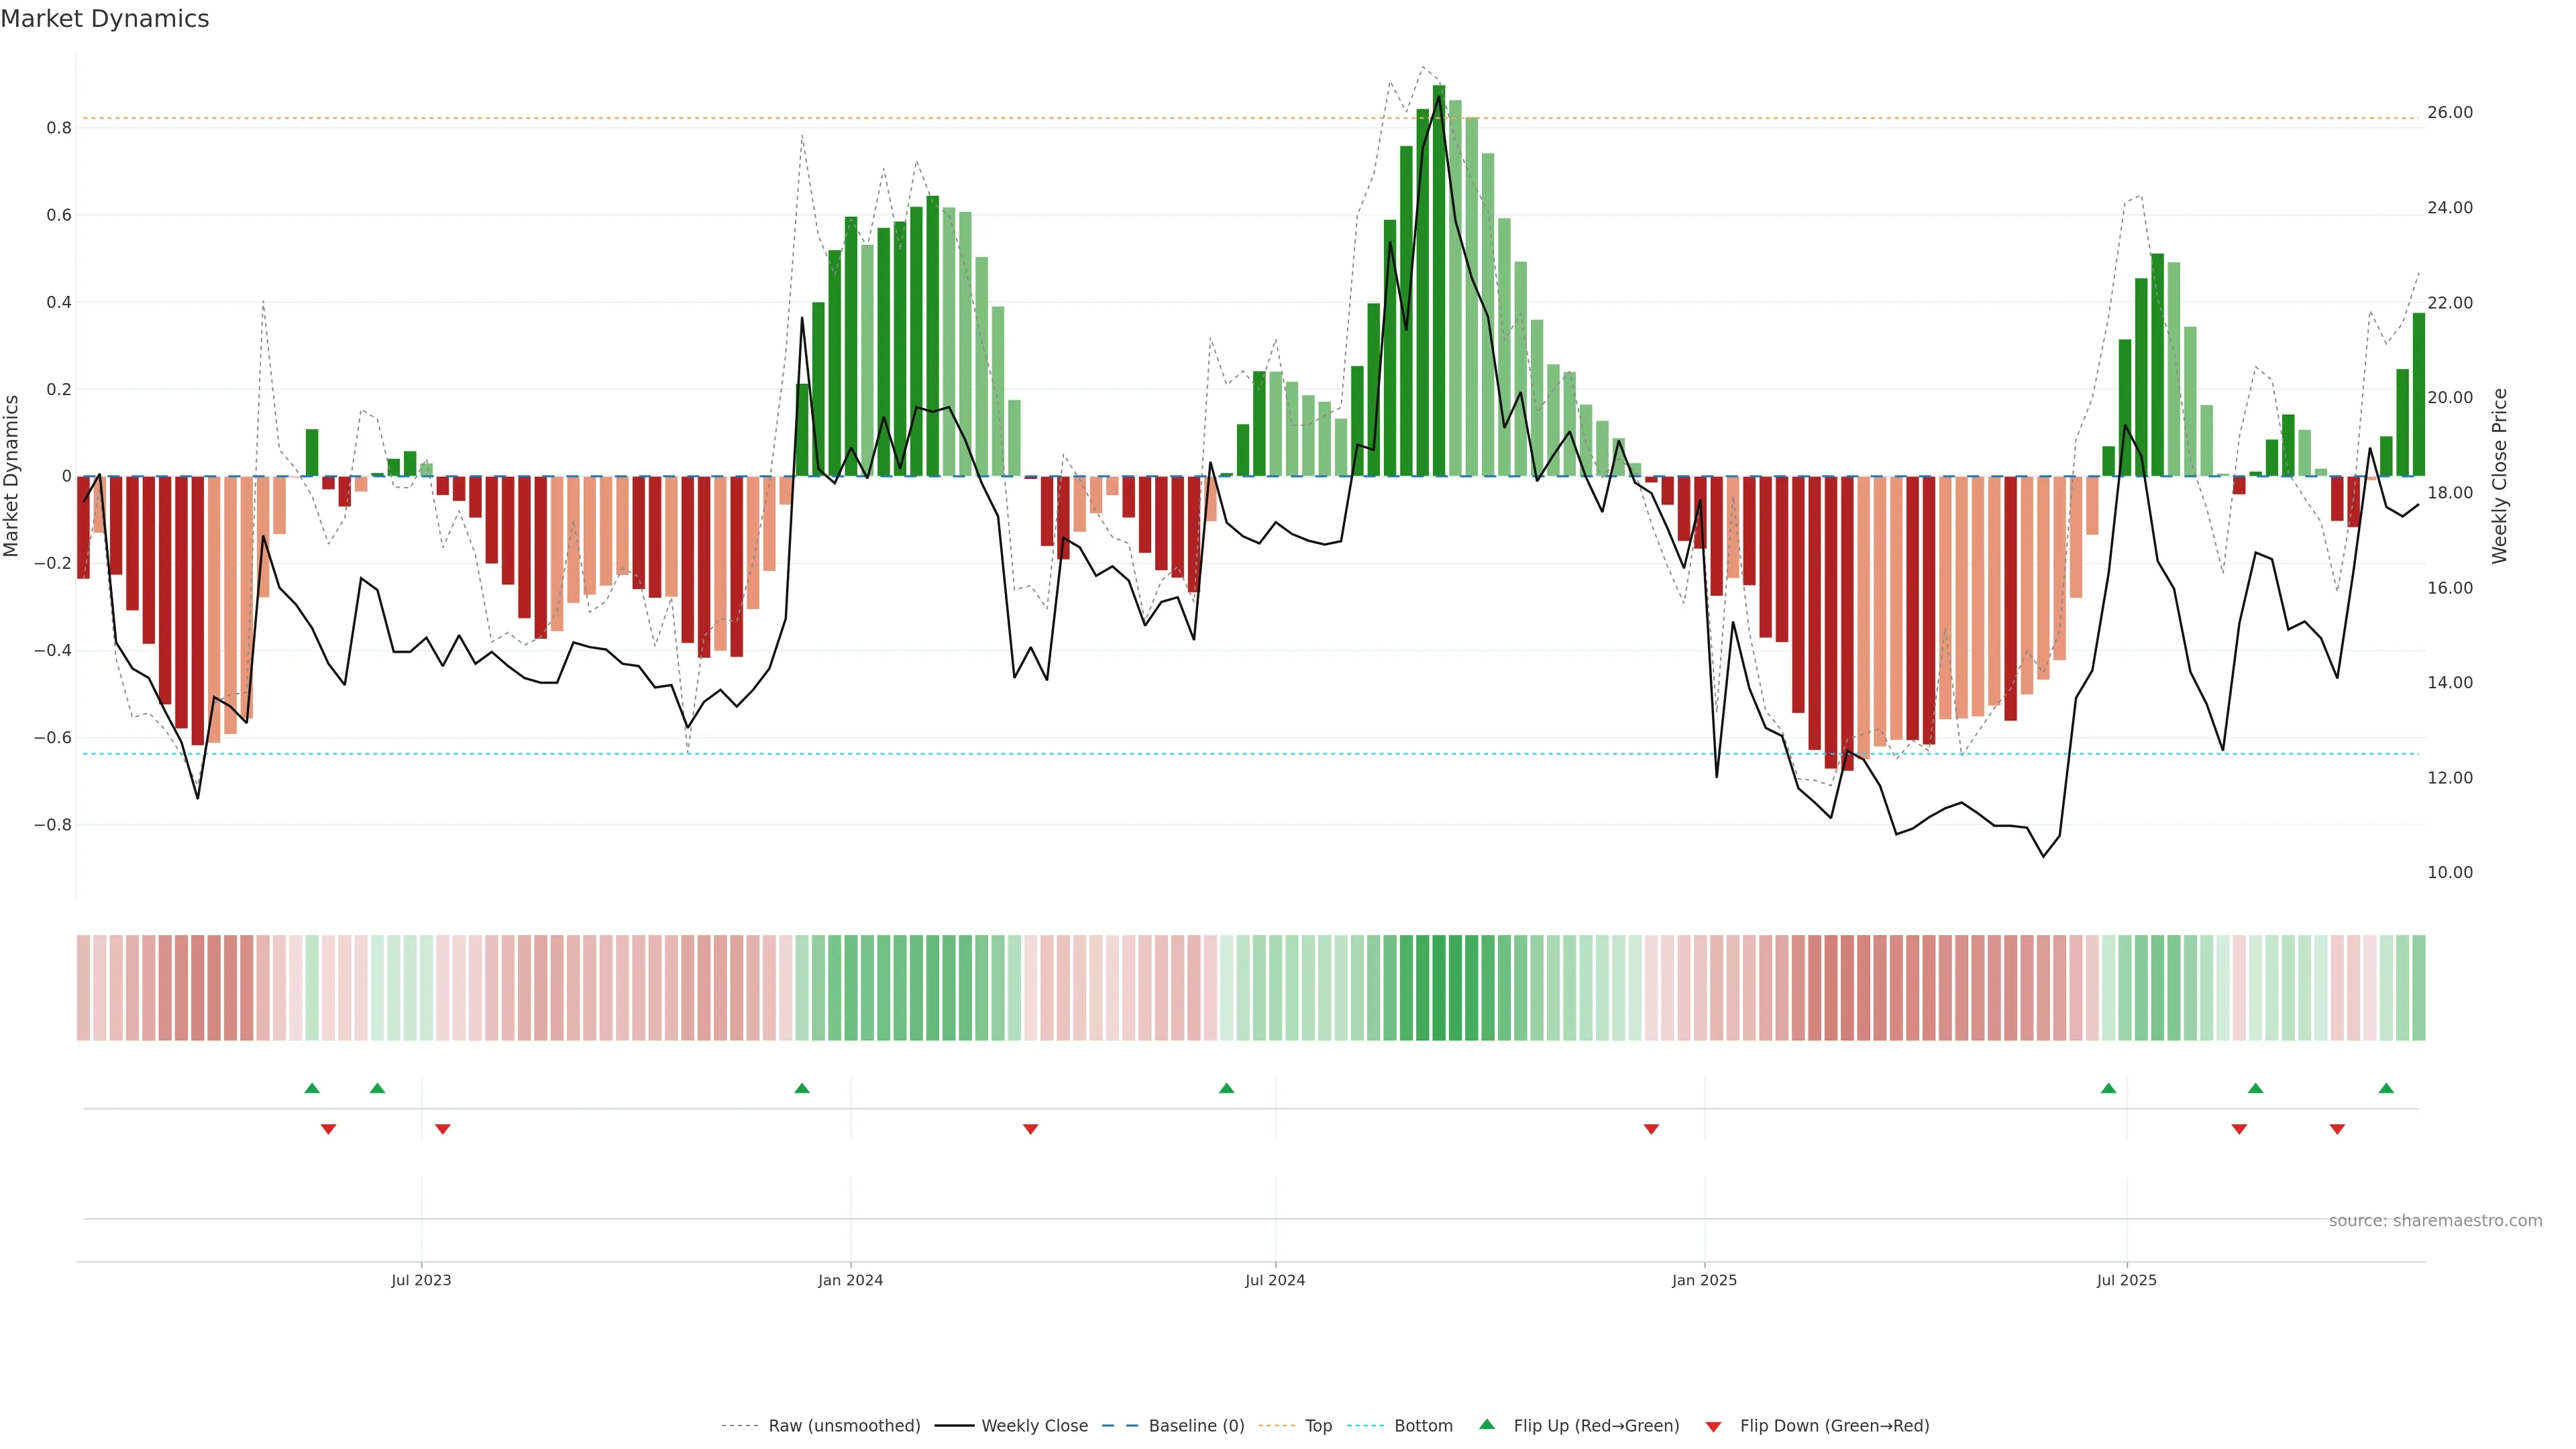
Task: Click the 26.00 right axis tick label
Action: point(2449,113)
